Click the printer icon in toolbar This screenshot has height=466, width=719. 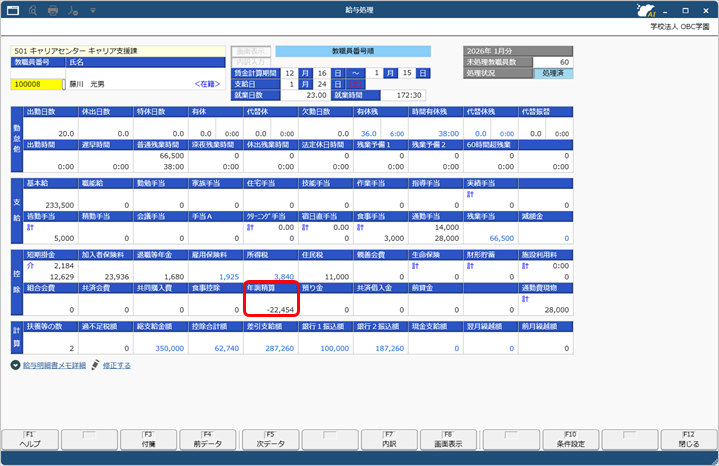click(54, 10)
